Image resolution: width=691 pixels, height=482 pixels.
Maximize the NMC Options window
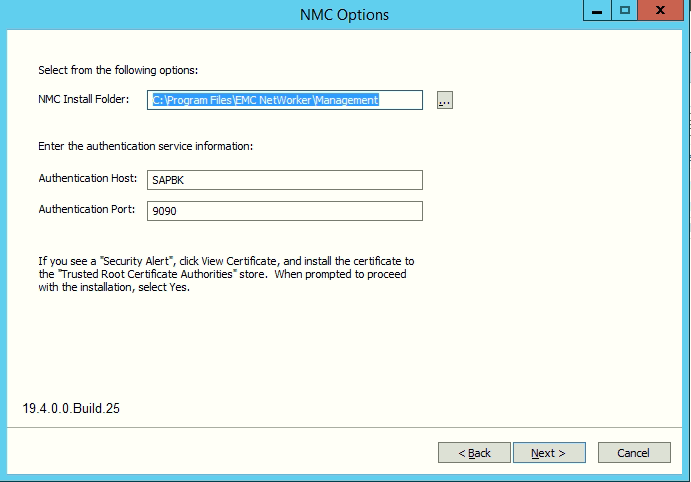pos(625,12)
